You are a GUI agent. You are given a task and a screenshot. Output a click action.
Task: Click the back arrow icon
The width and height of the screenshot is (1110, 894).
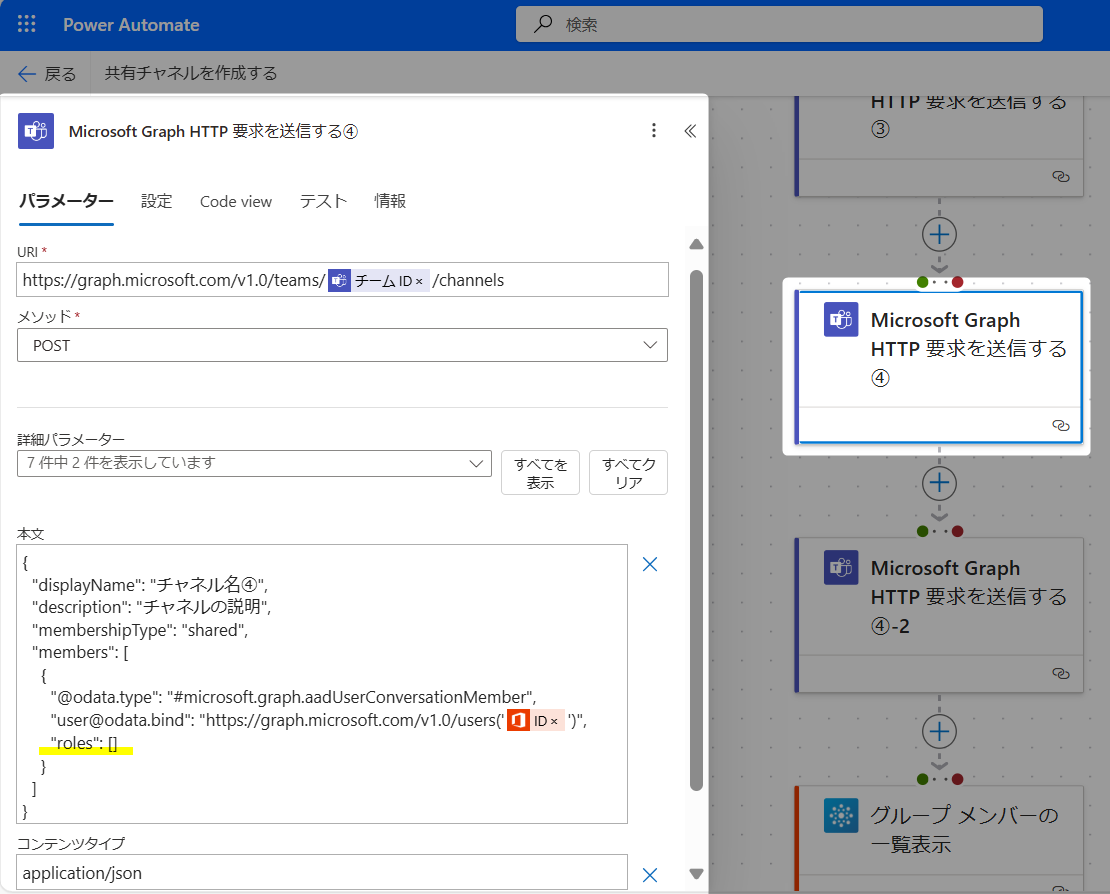27,74
